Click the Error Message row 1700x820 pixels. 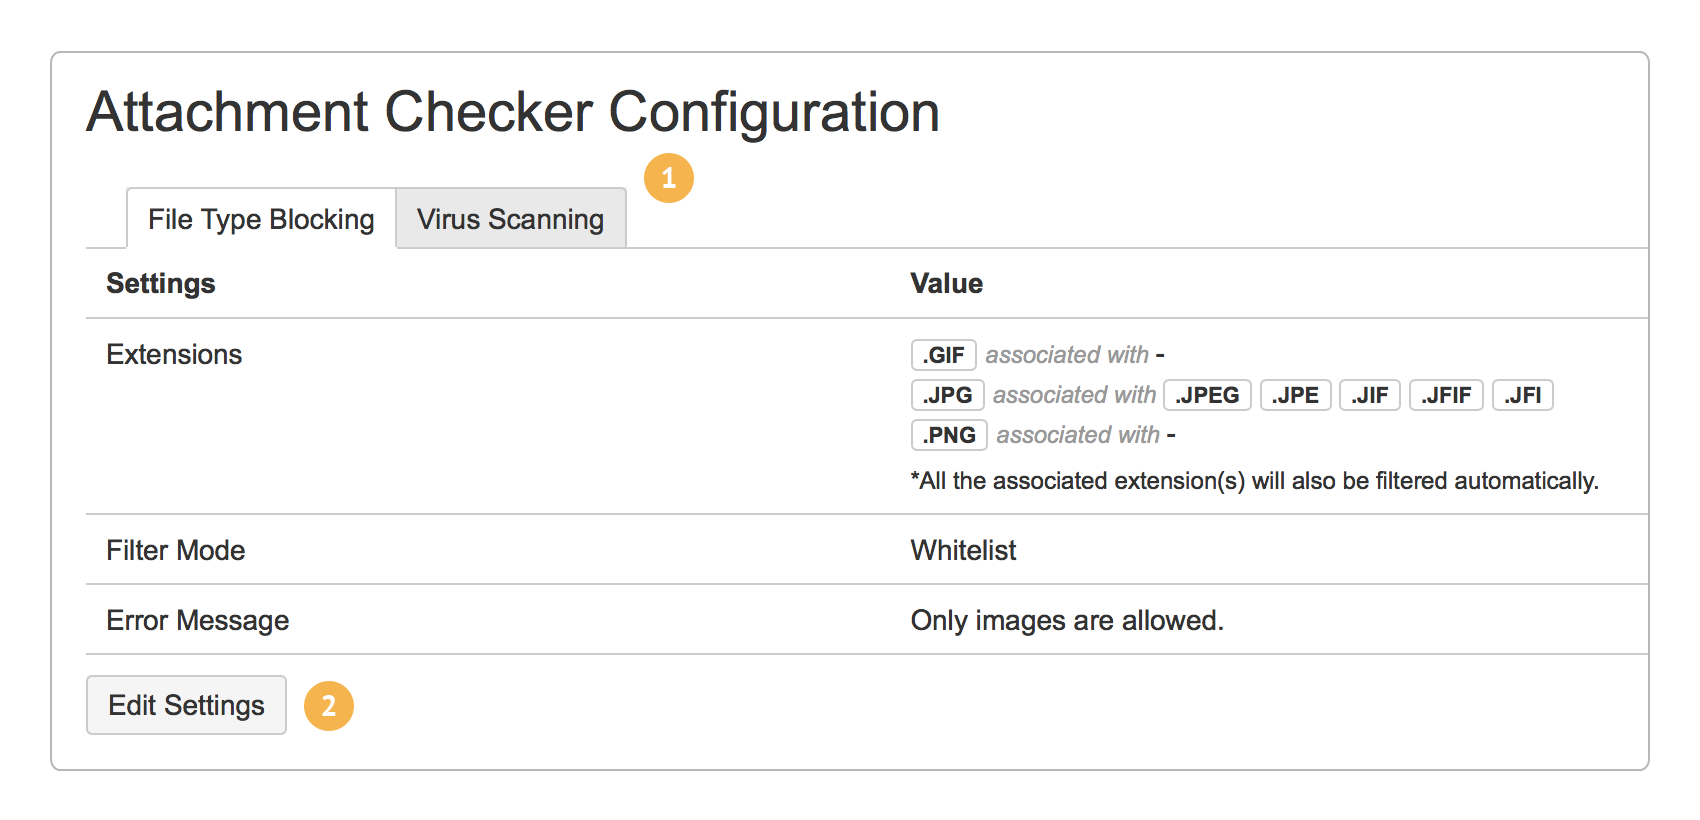pyautogui.click(x=197, y=620)
